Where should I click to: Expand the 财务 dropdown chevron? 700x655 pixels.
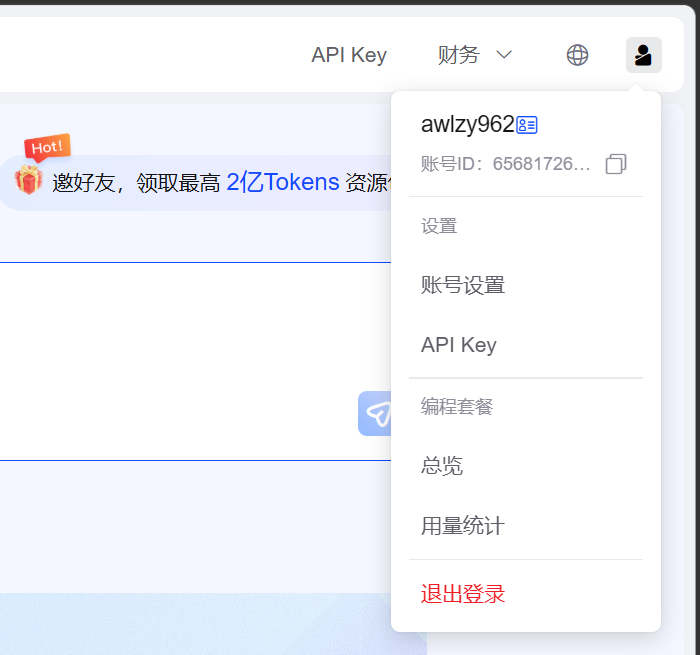point(504,55)
